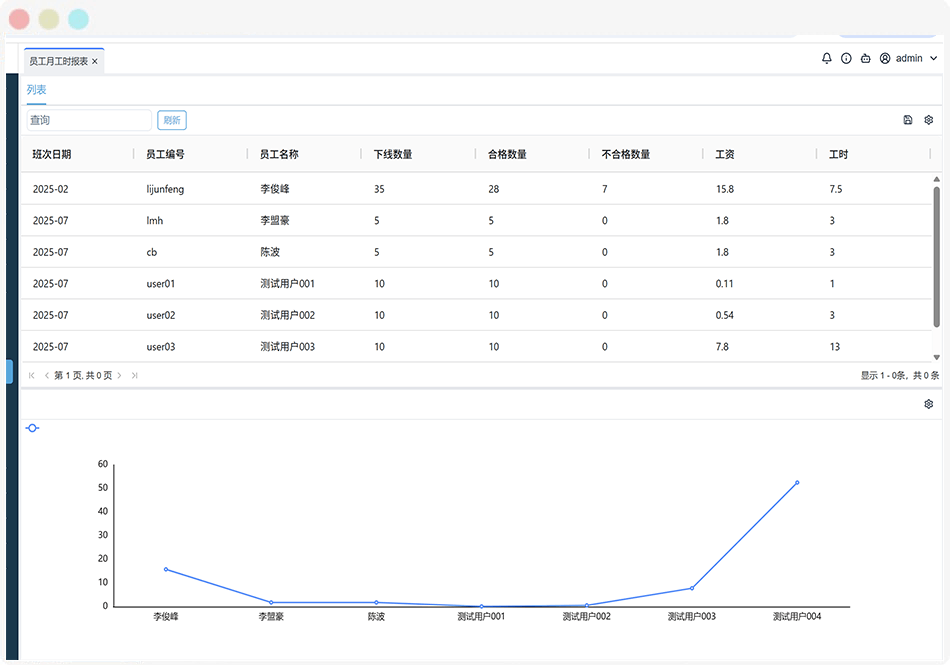
Task: Go to previous page arrow
Action: click(x=47, y=376)
